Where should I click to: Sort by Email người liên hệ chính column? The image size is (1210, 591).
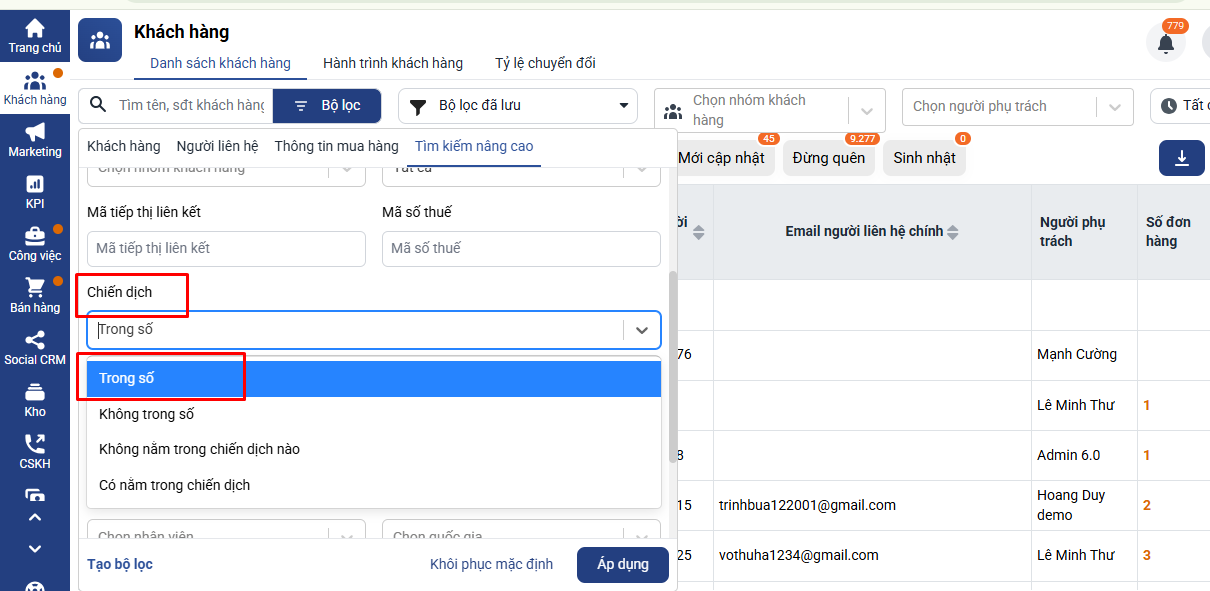pos(952,232)
